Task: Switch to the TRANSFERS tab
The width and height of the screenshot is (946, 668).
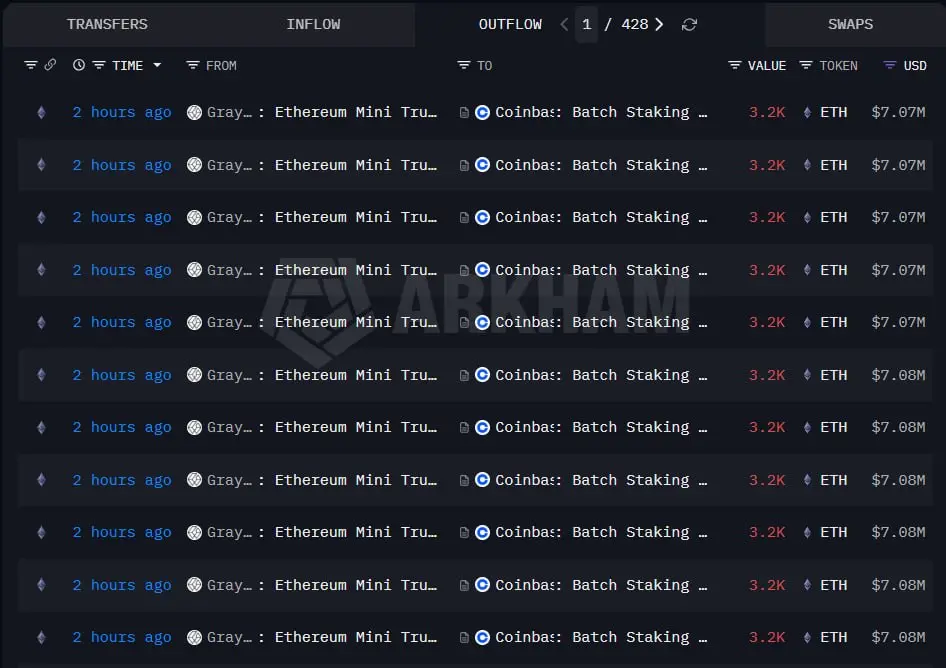Action: coord(107,24)
